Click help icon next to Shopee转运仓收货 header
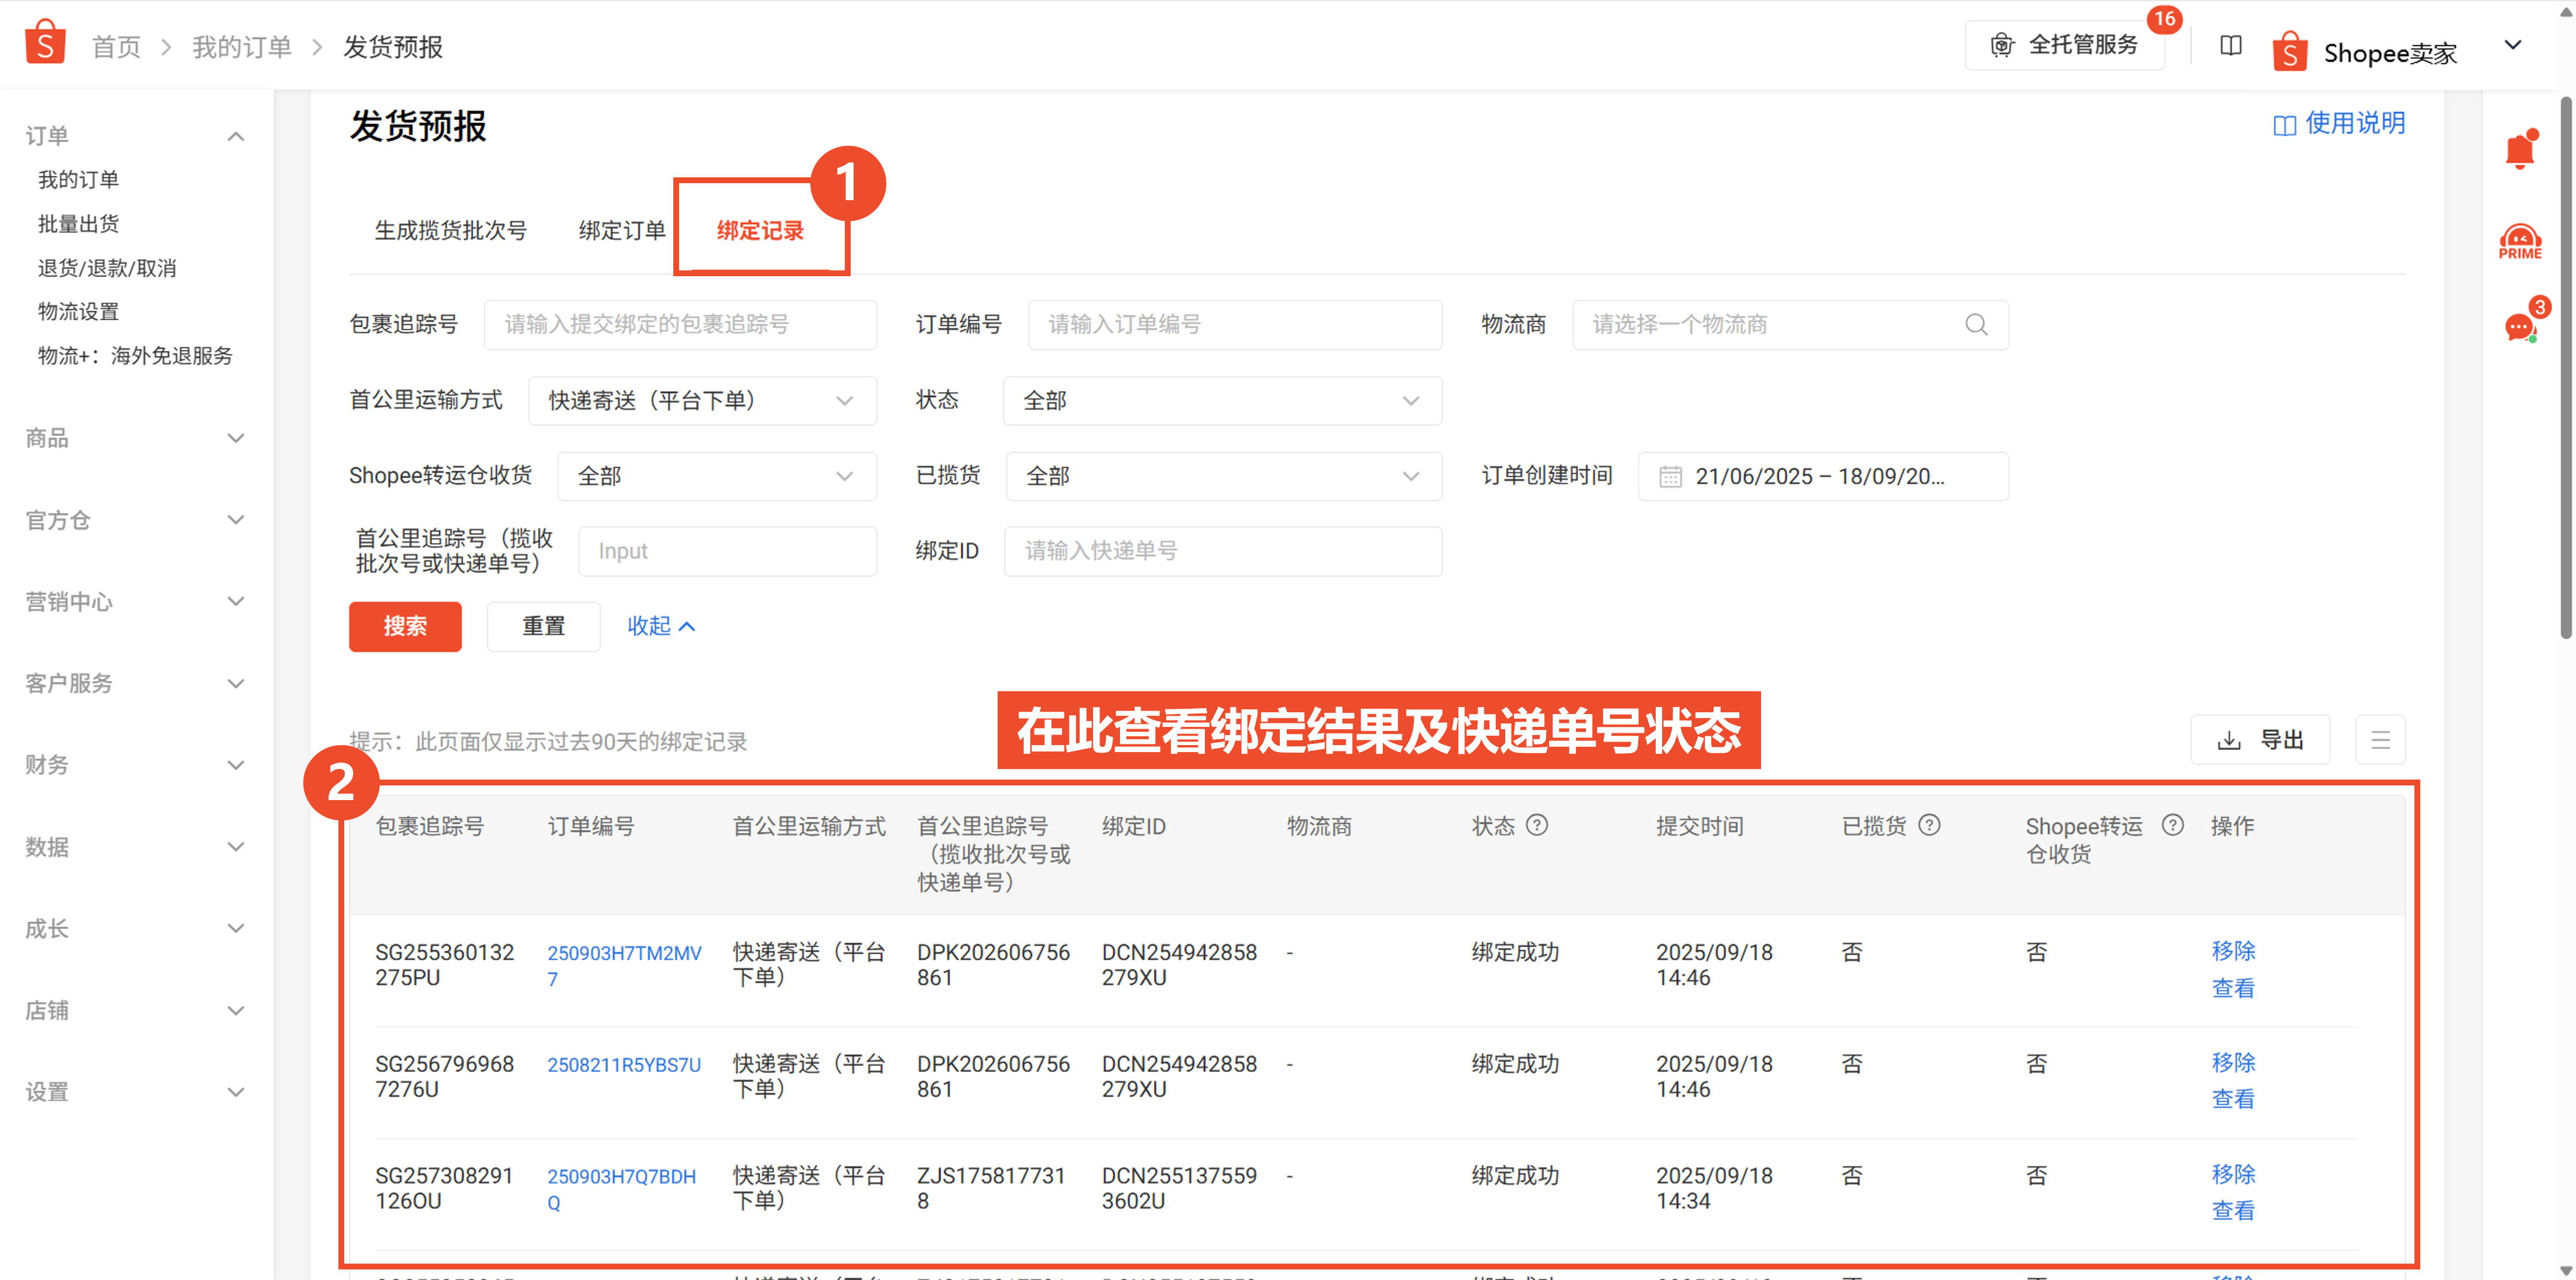 [2173, 825]
